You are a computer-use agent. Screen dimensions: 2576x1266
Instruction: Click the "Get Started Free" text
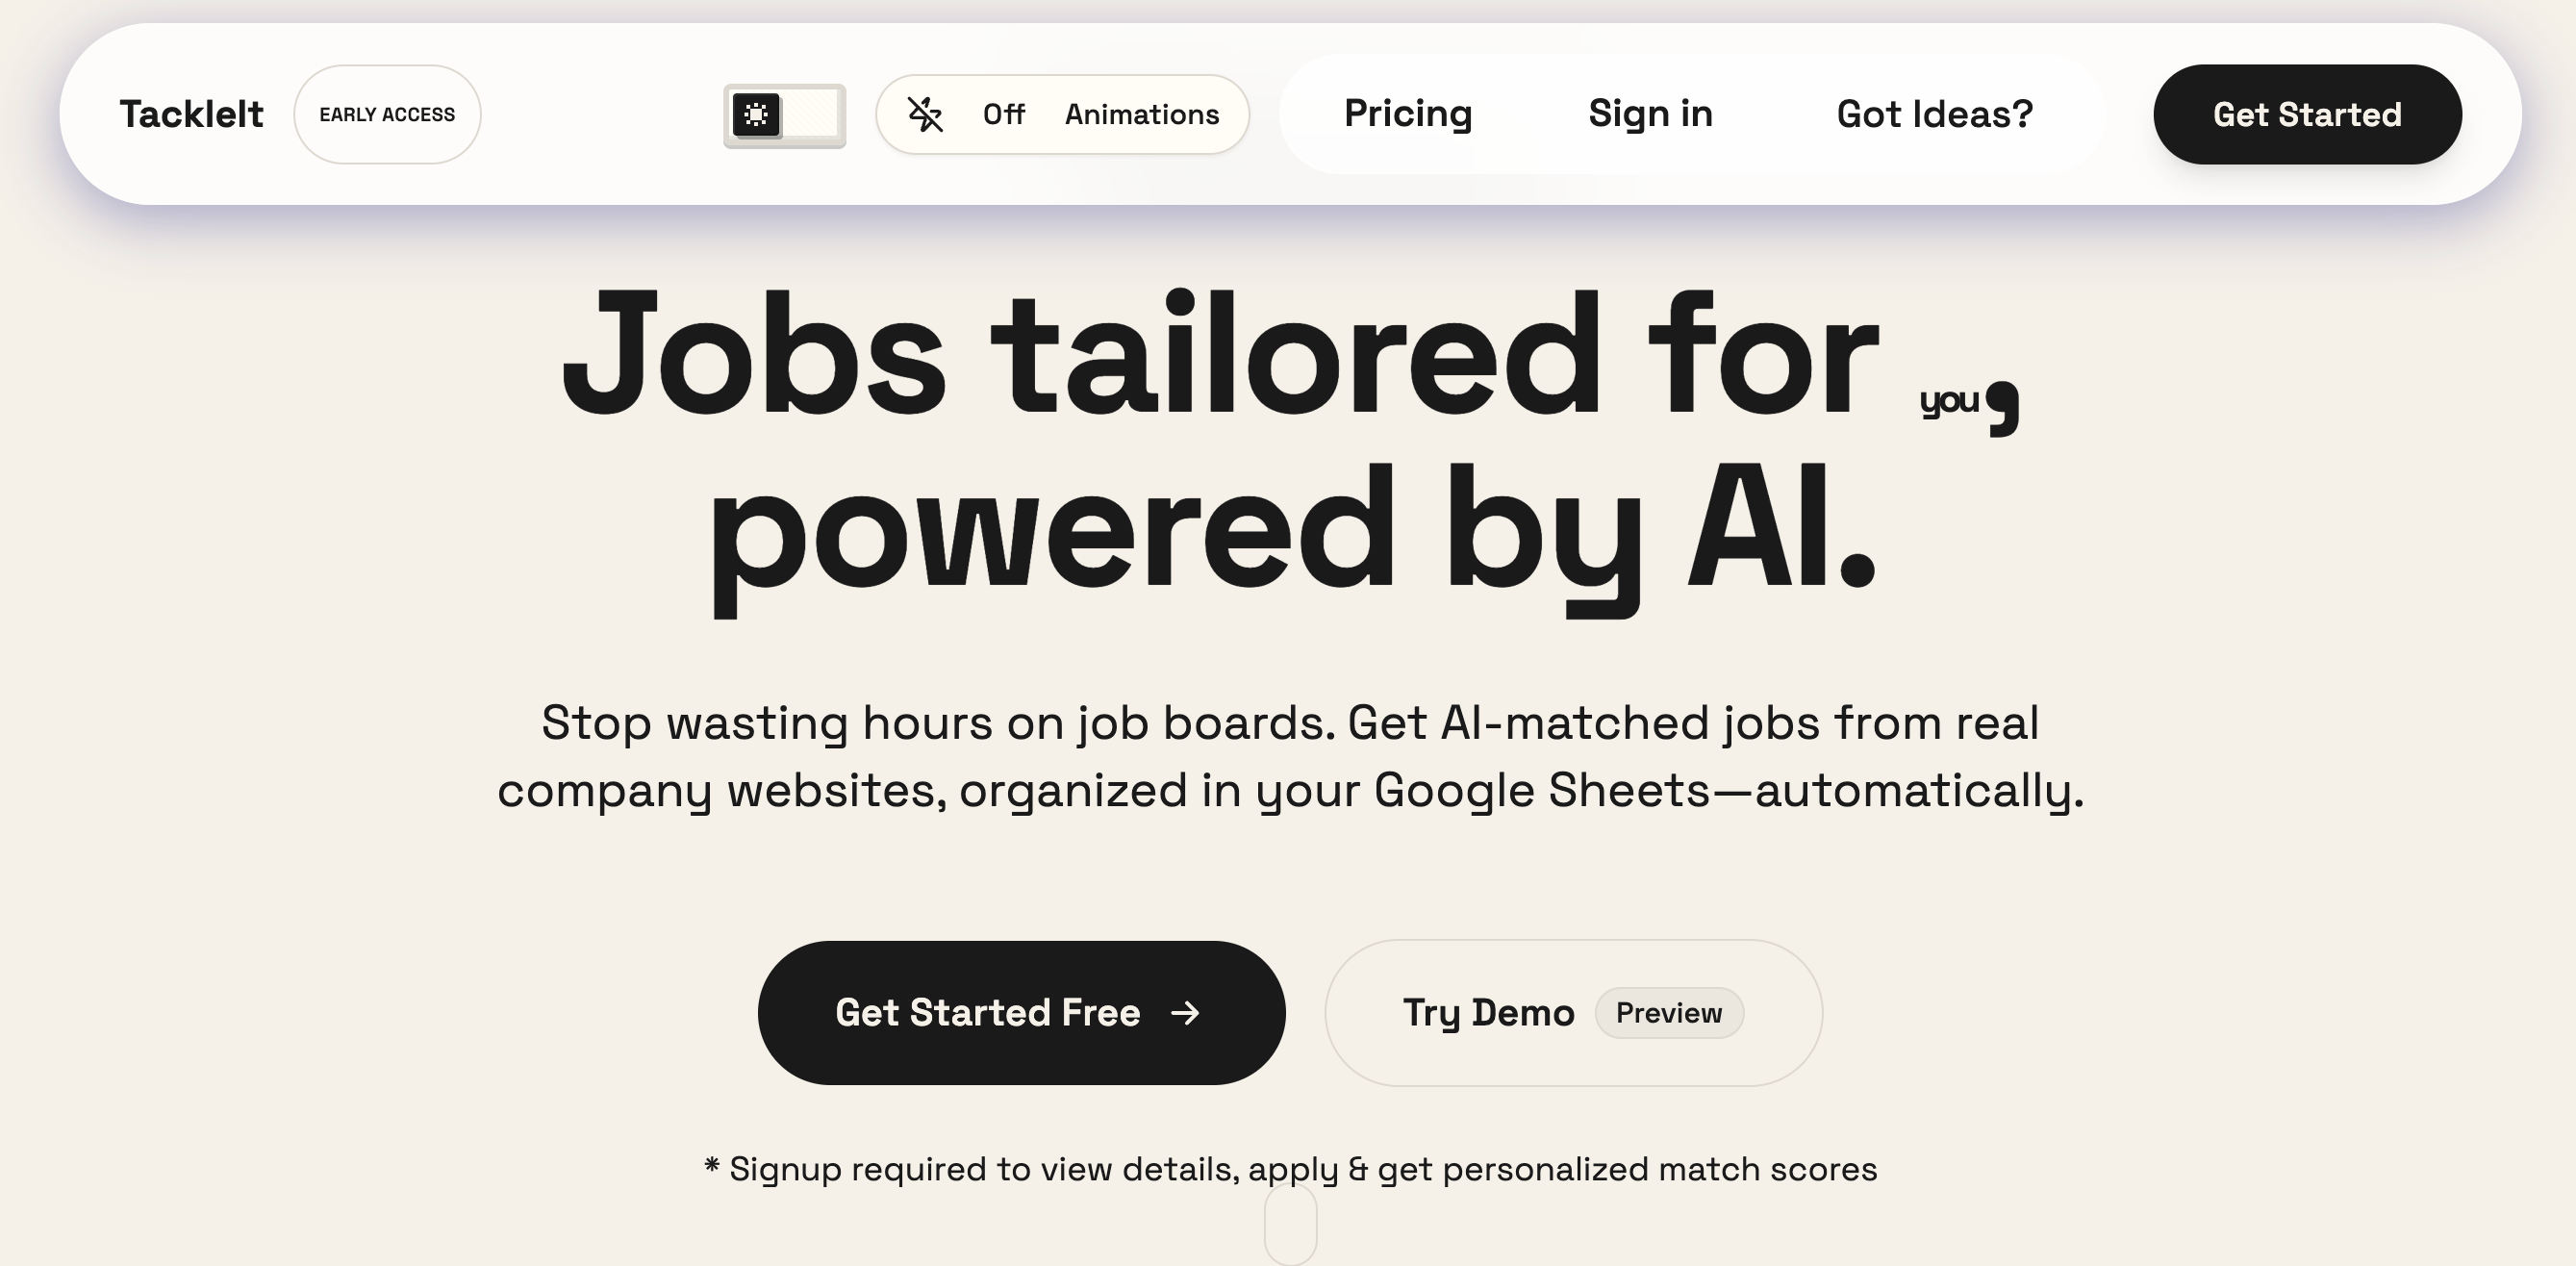(x=987, y=1013)
